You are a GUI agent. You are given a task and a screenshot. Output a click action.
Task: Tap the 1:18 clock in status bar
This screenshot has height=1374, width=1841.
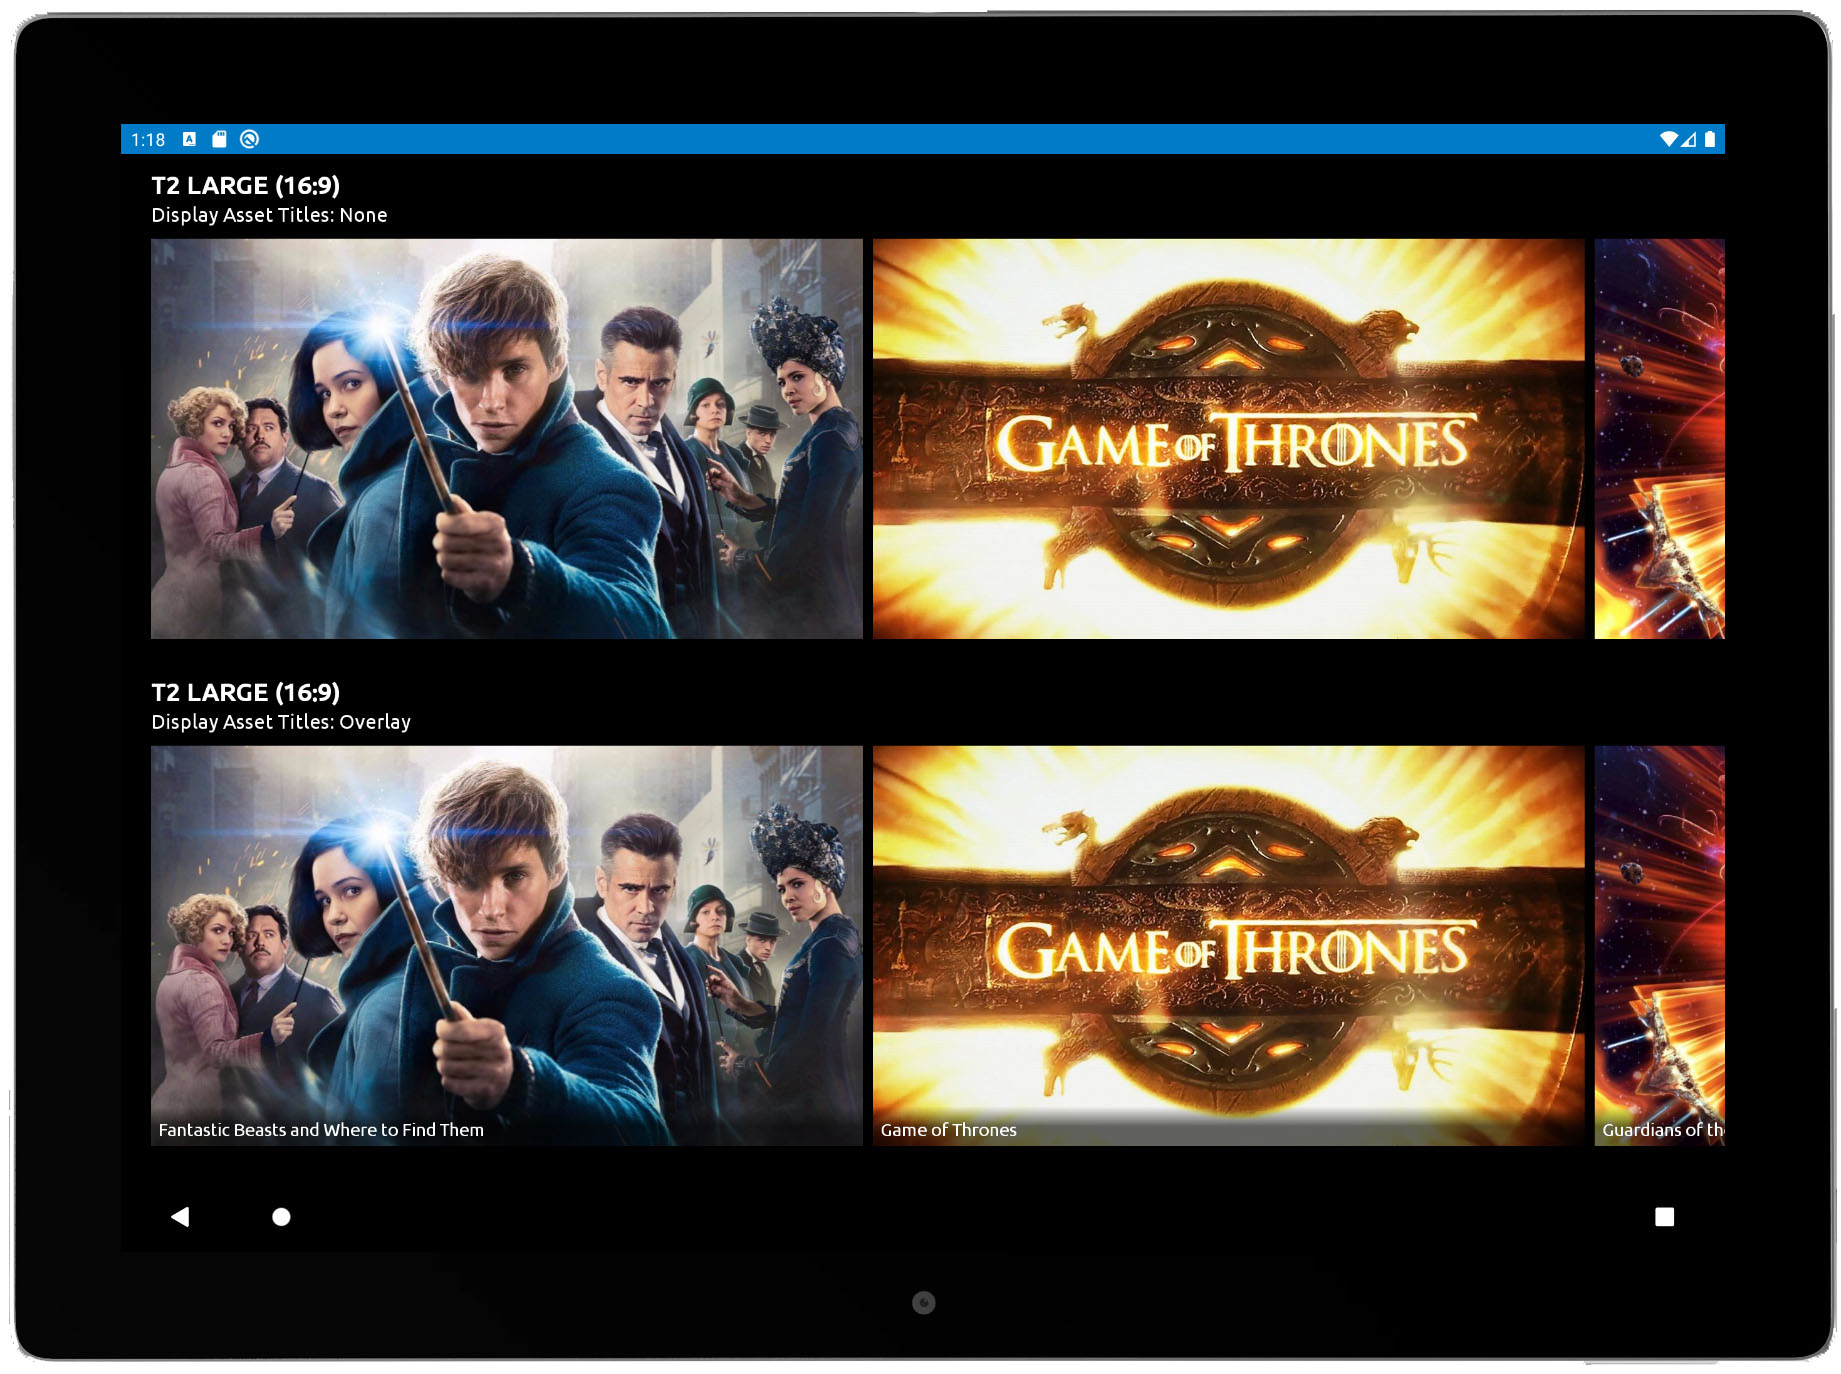pos(148,139)
